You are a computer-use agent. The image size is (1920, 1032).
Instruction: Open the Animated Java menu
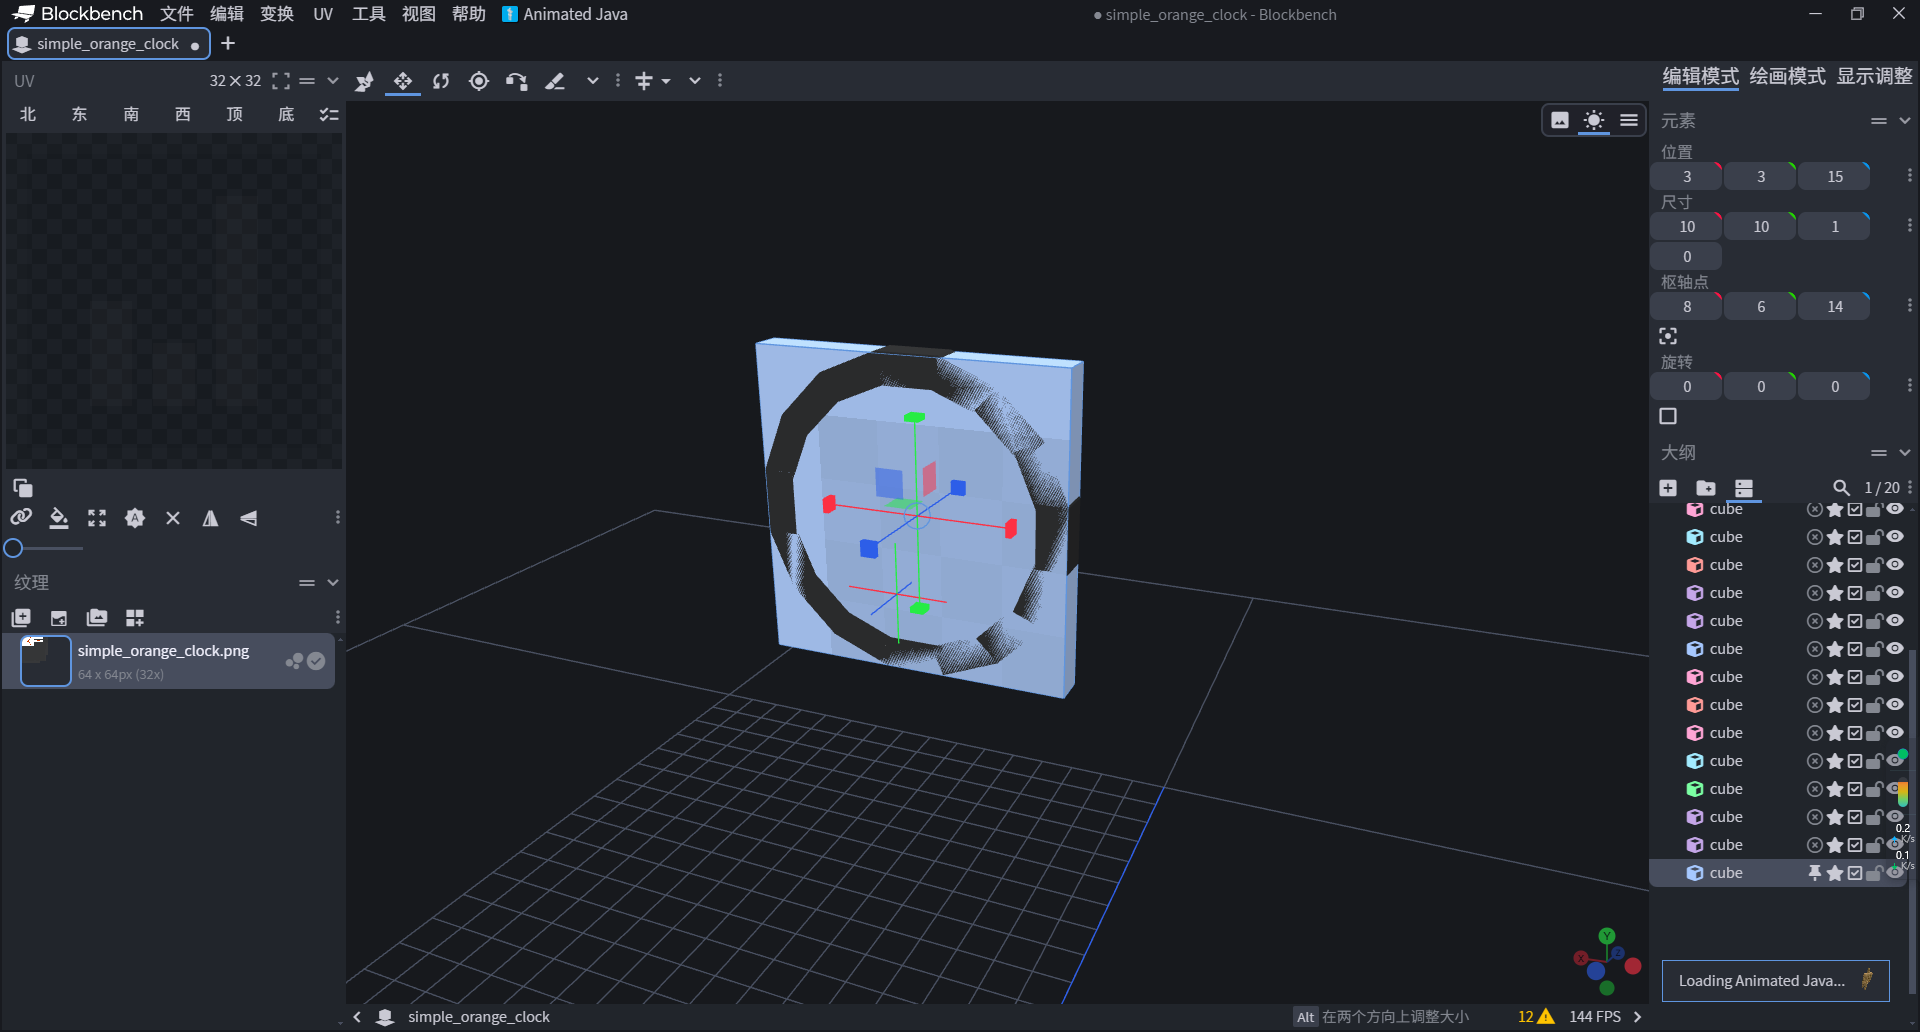coord(565,14)
